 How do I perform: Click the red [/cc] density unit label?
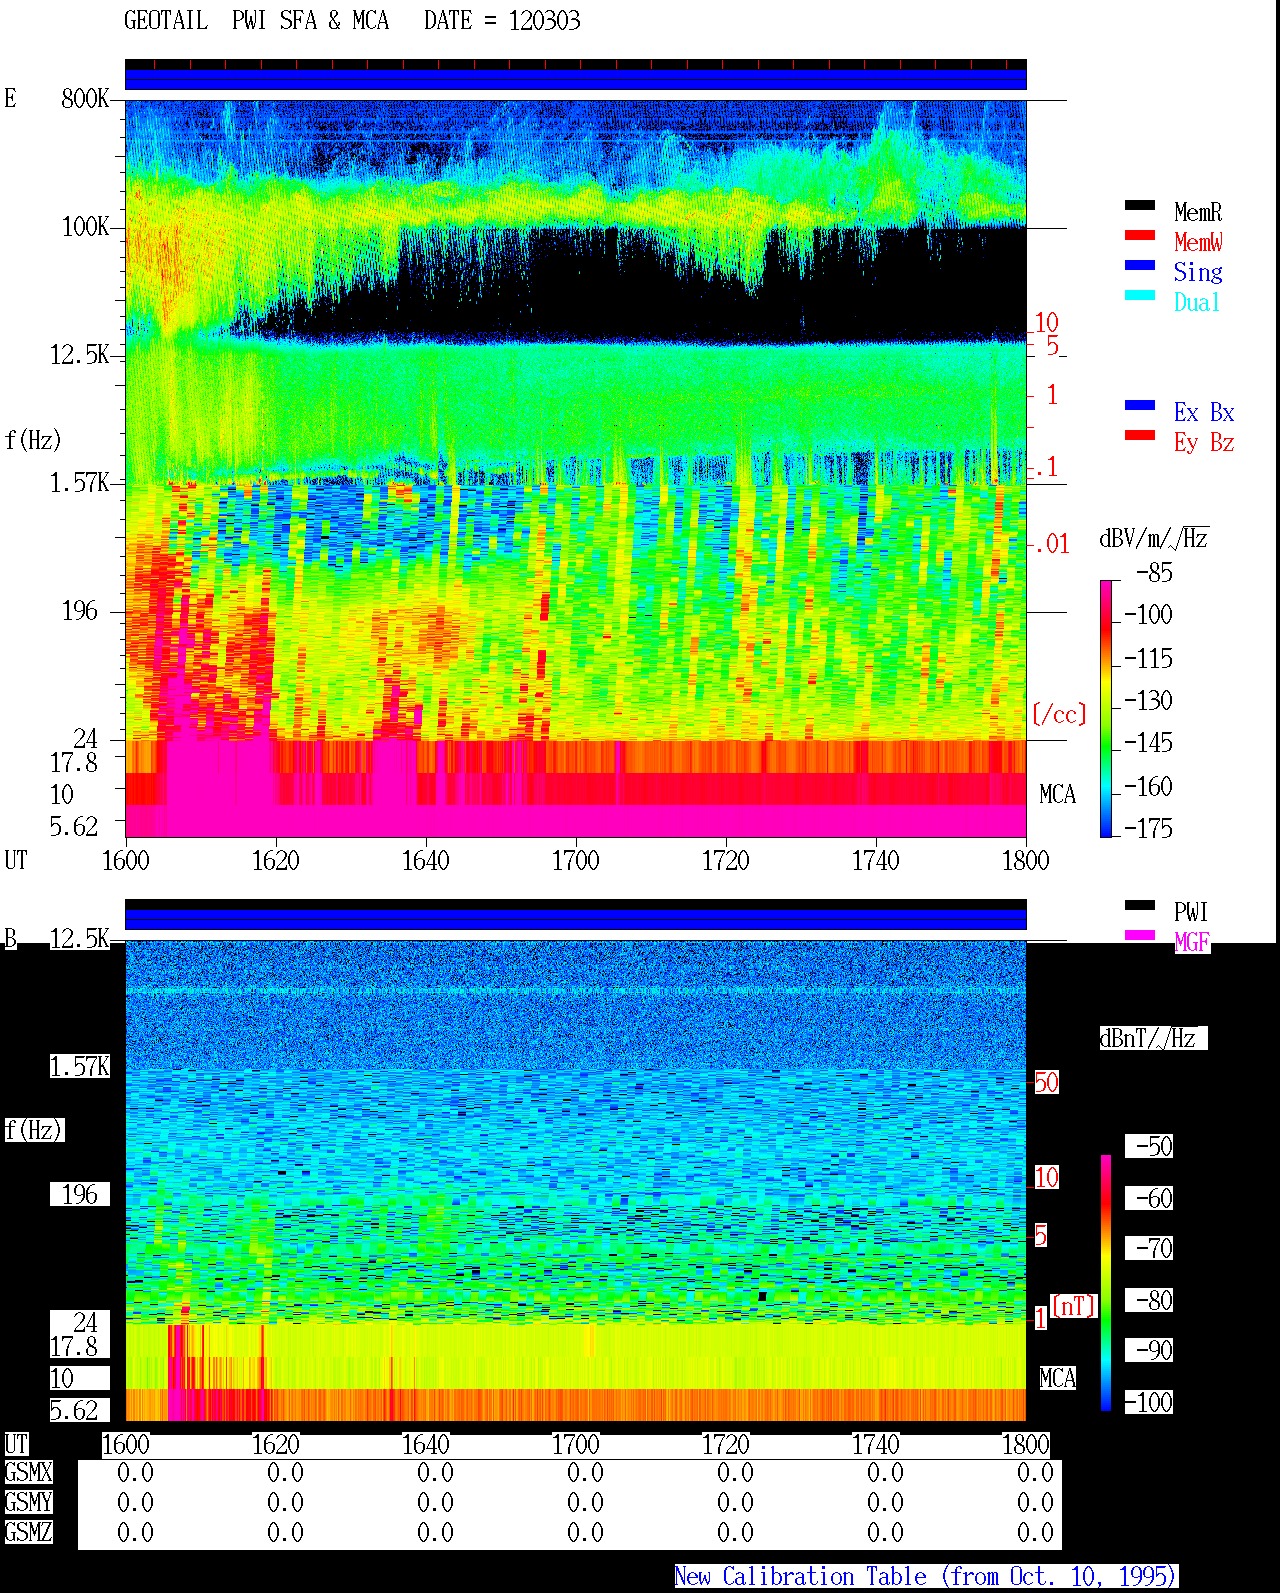1059,714
